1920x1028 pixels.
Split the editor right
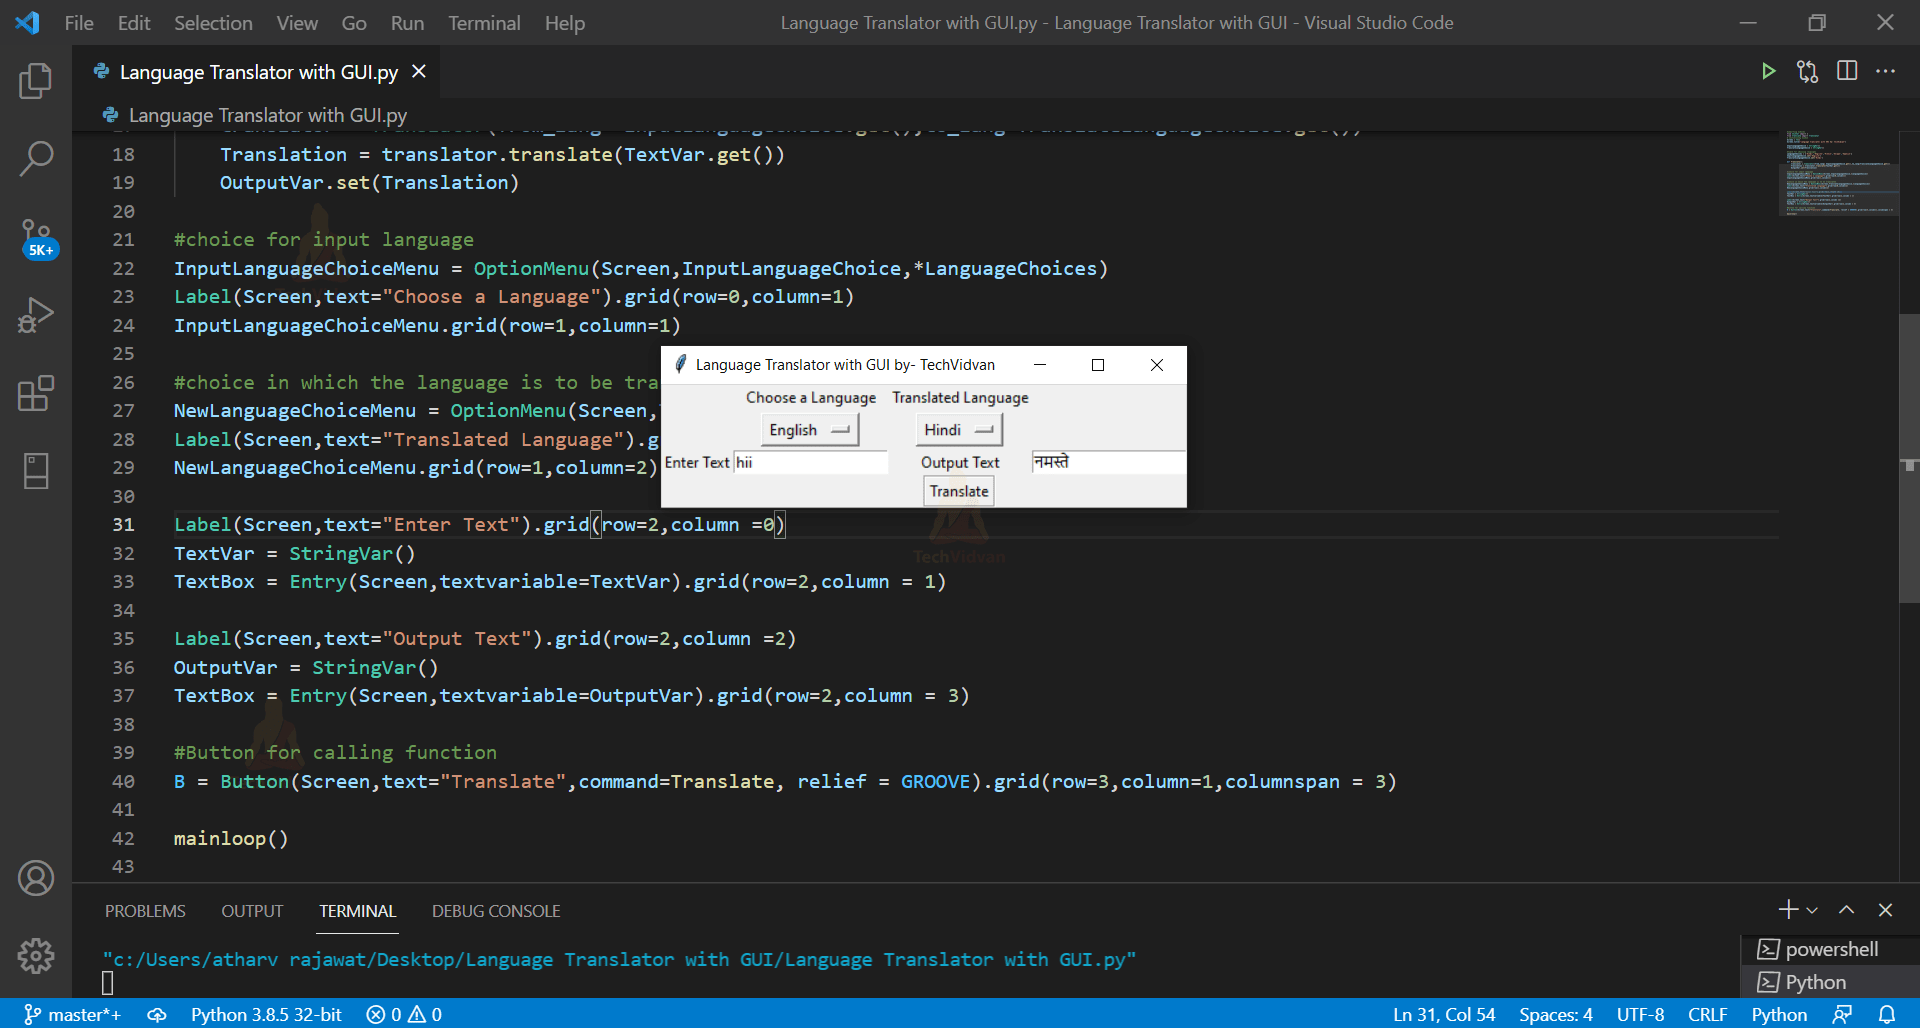pyautogui.click(x=1847, y=71)
